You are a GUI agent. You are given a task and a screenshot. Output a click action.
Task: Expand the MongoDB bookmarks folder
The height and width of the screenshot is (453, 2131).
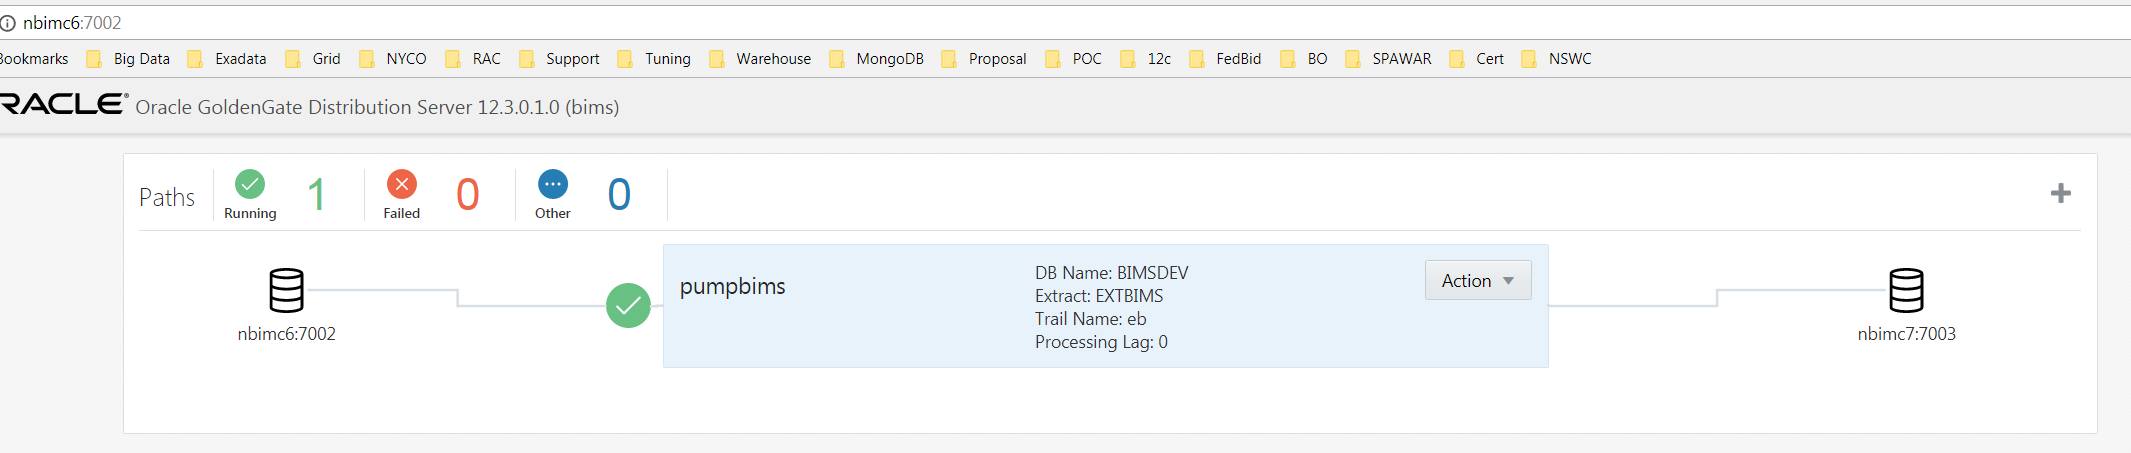[x=877, y=59]
